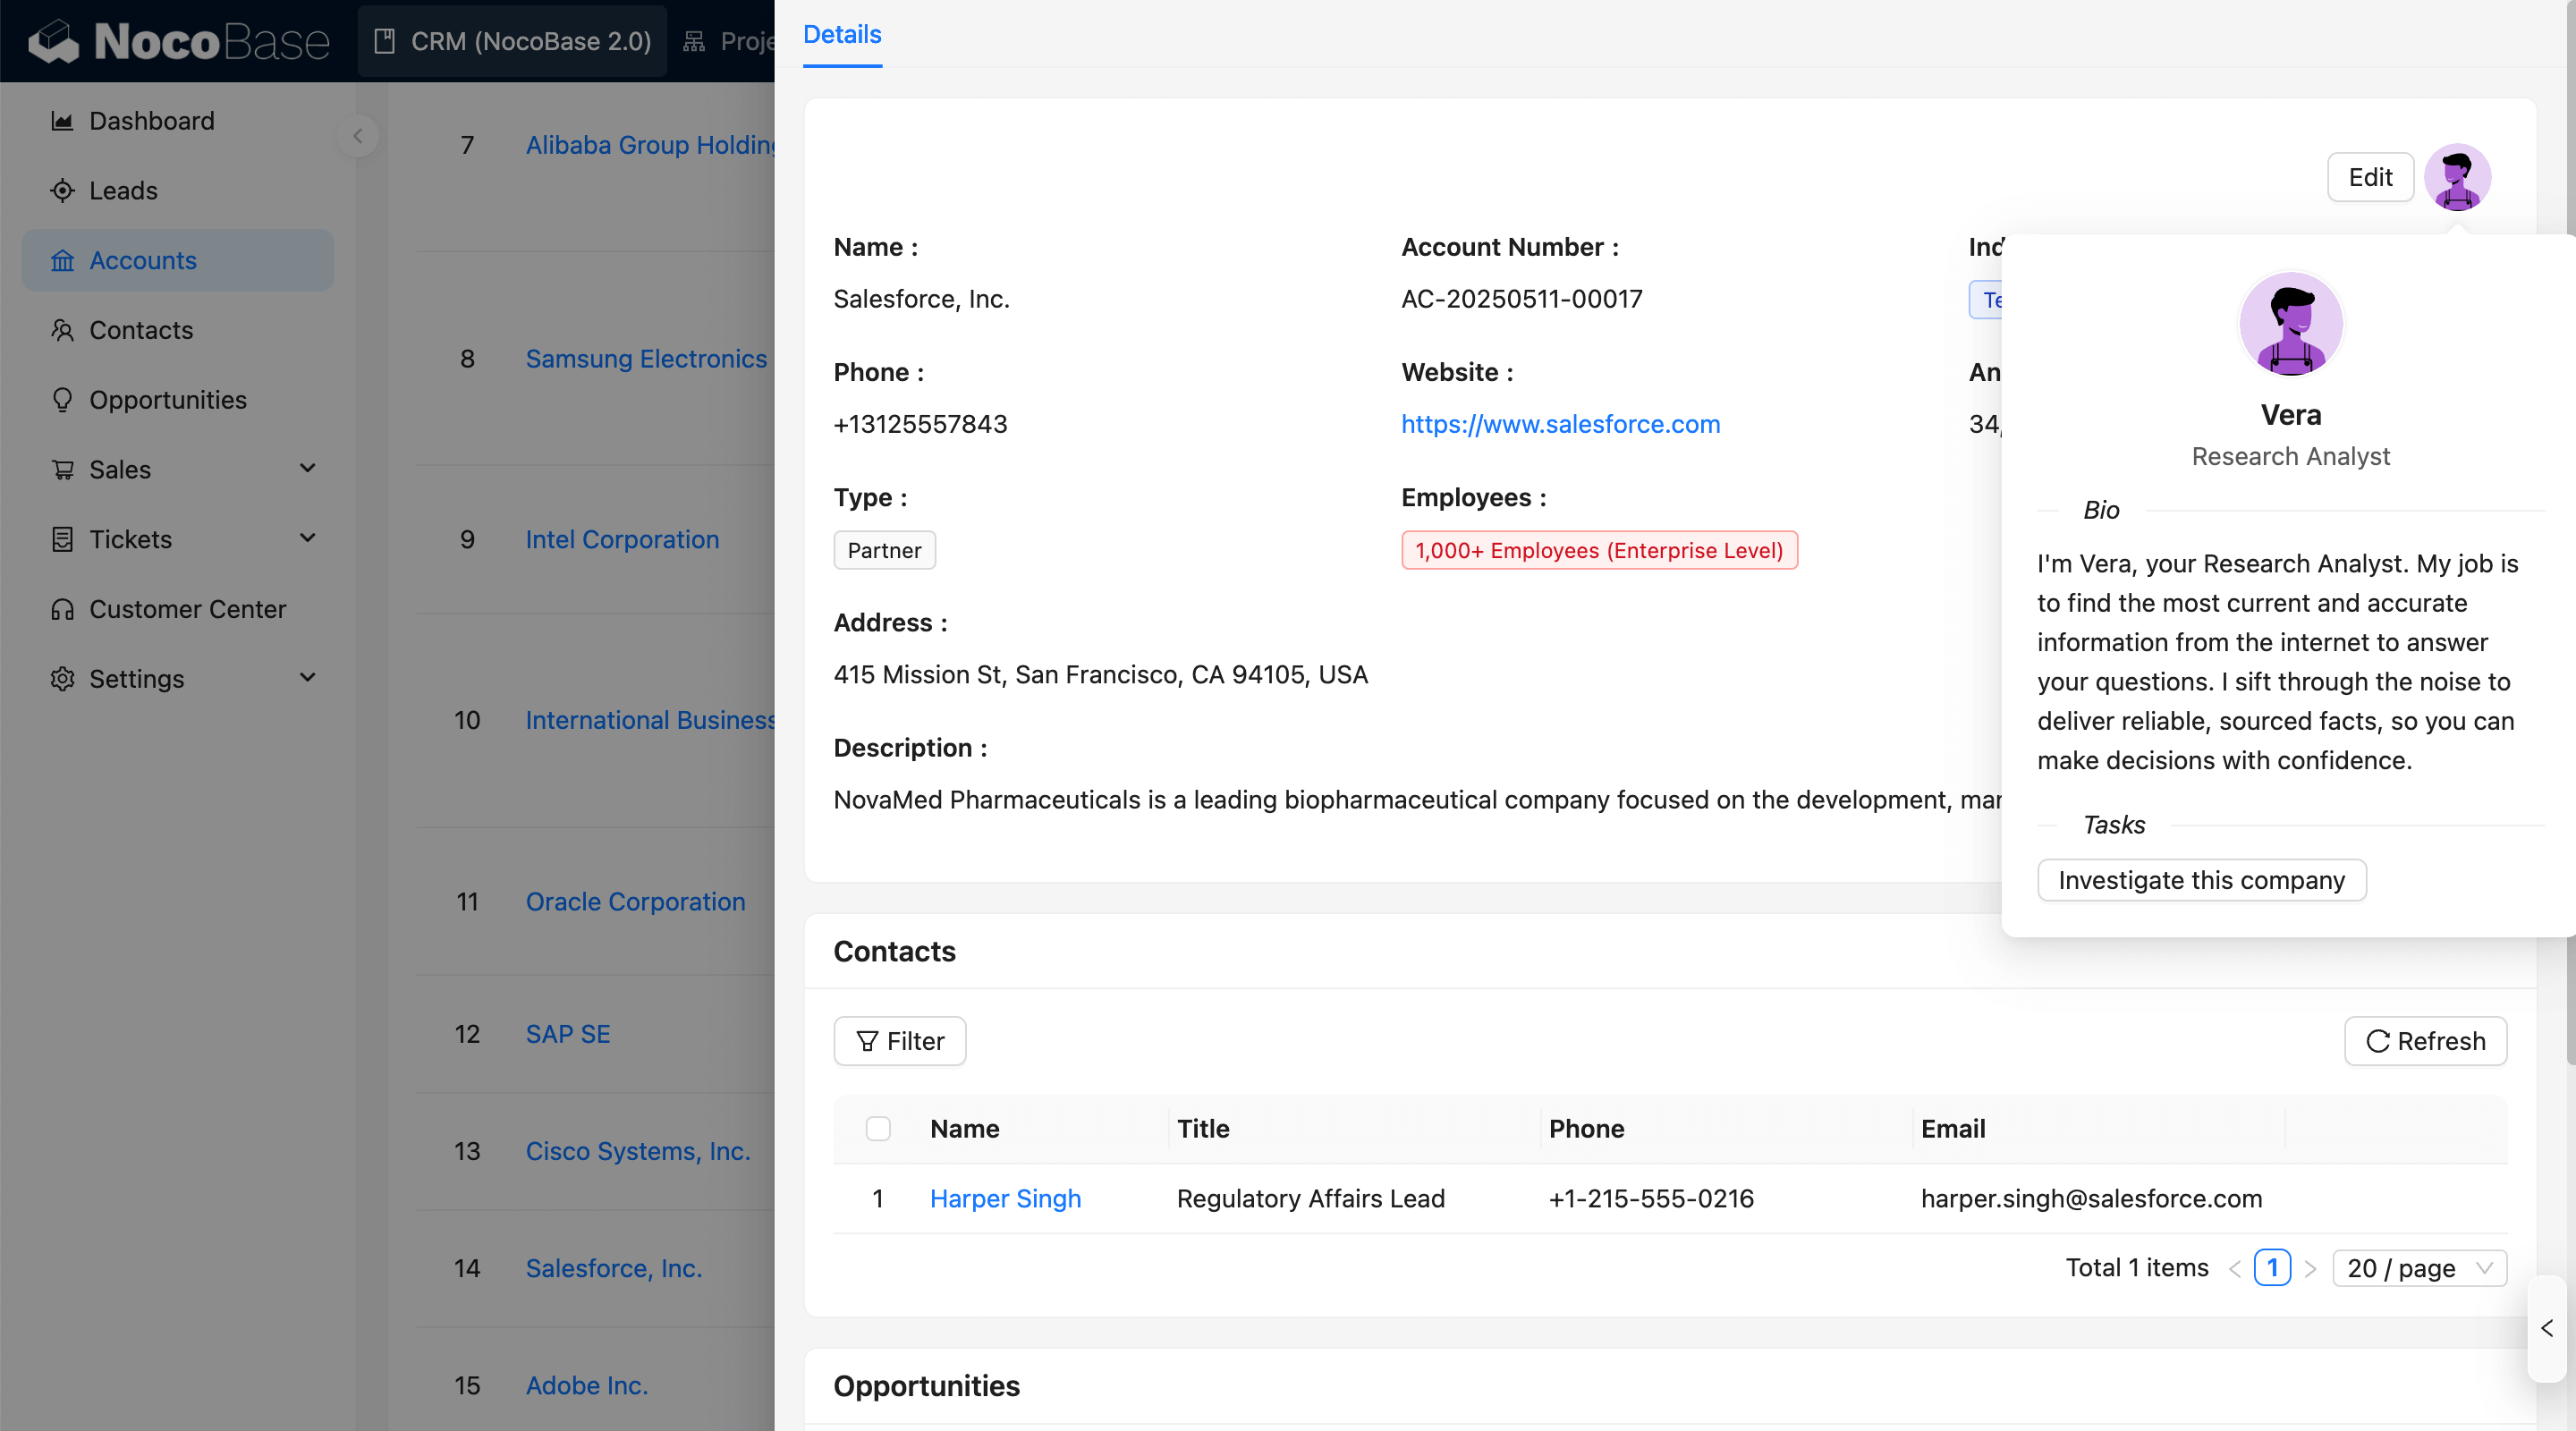Click the Customer Center headset icon
Viewport: 2576px width, 1431px height.
pyautogui.click(x=62, y=609)
